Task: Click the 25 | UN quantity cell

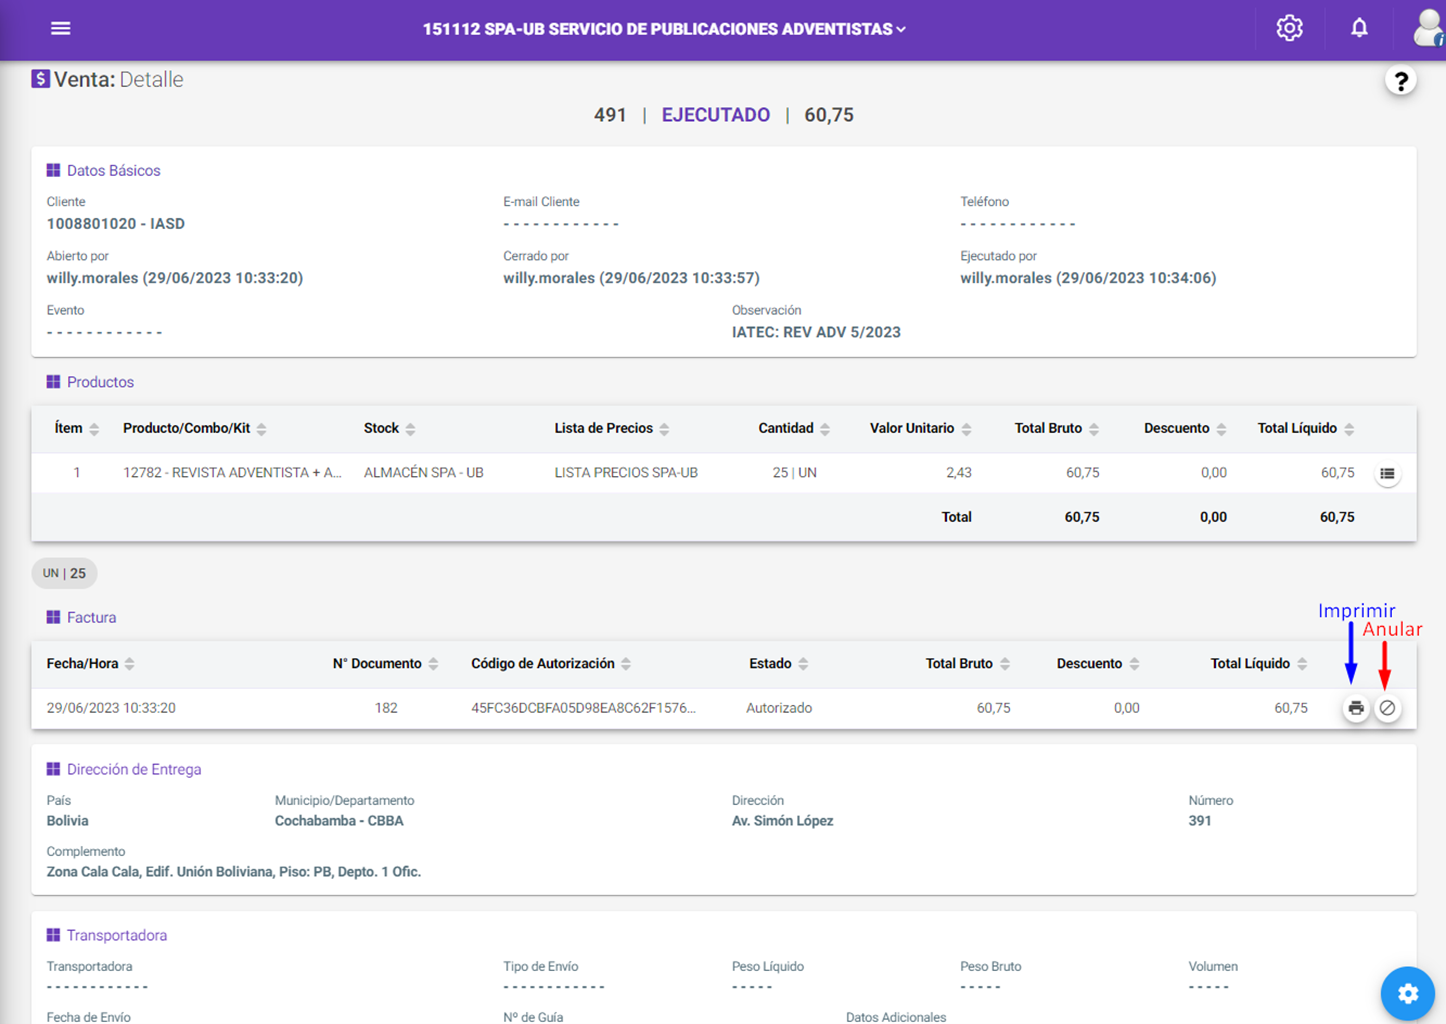Action: click(x=794, y=473)
